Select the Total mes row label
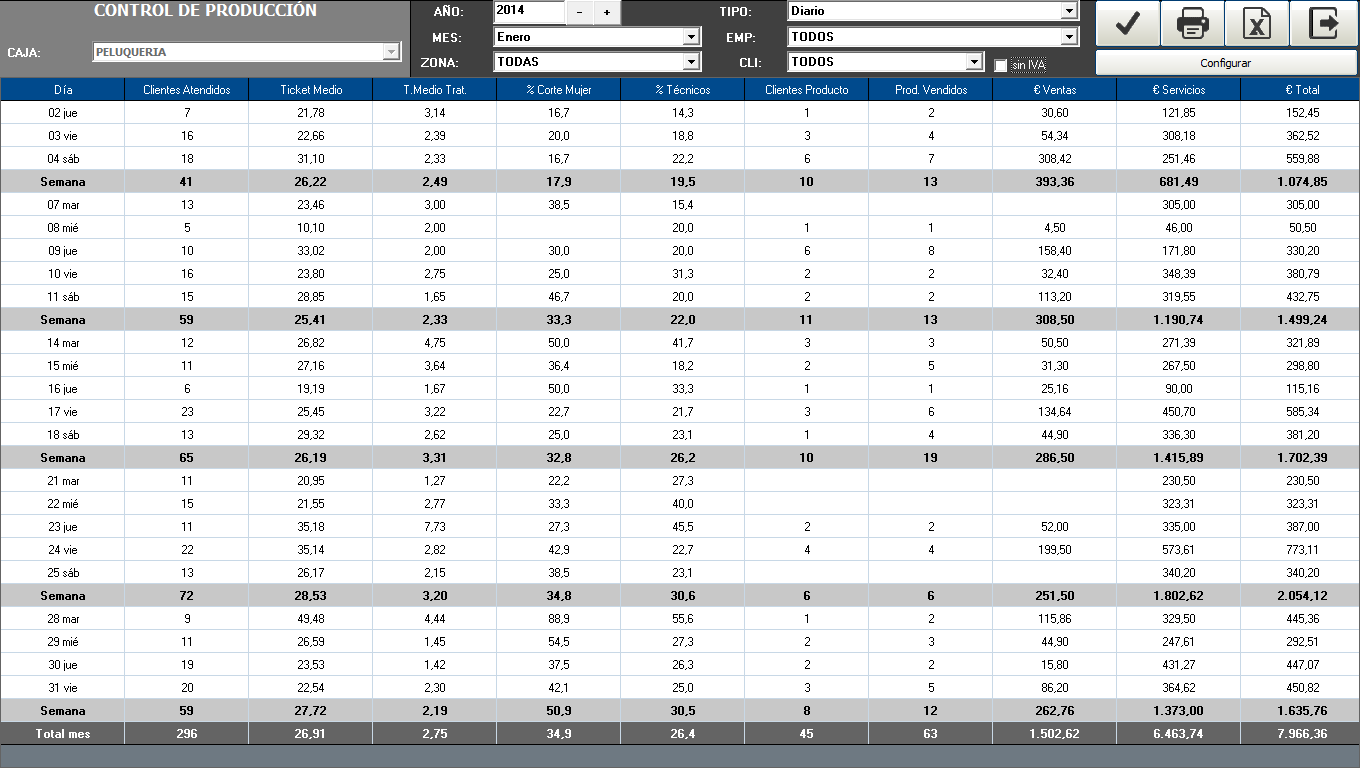This screenshot has width=1360, height=768. [63, 734]
